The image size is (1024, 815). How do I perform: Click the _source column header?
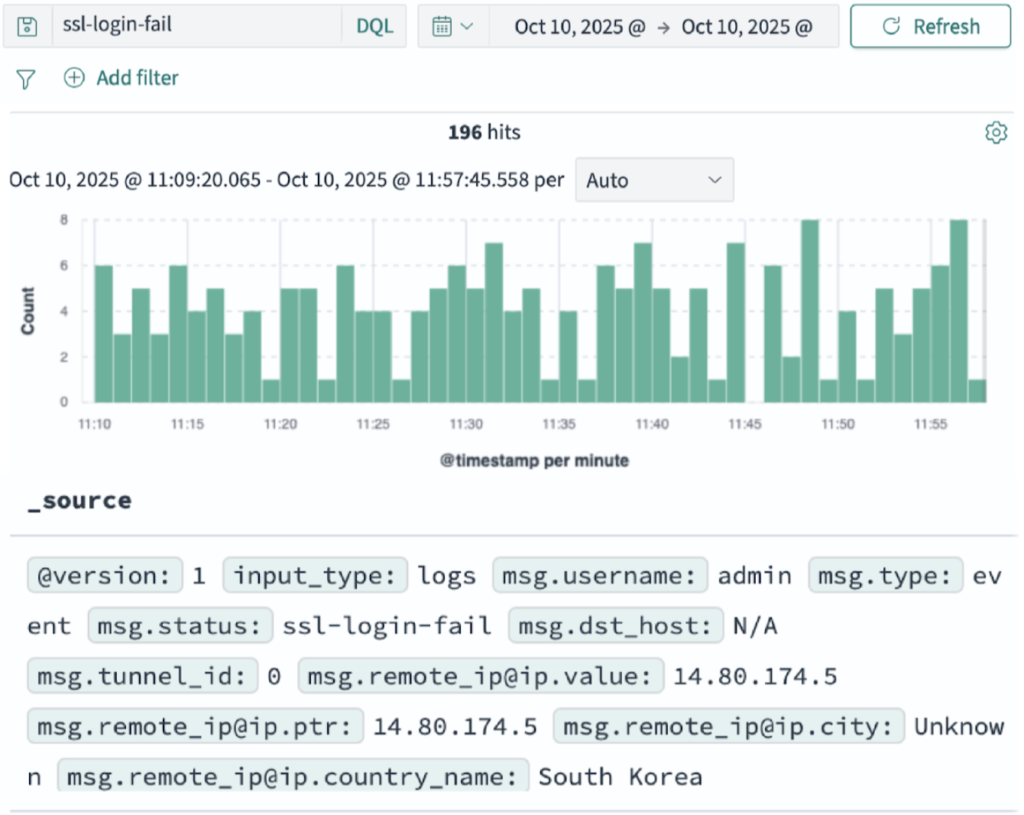tap(81, 500)
